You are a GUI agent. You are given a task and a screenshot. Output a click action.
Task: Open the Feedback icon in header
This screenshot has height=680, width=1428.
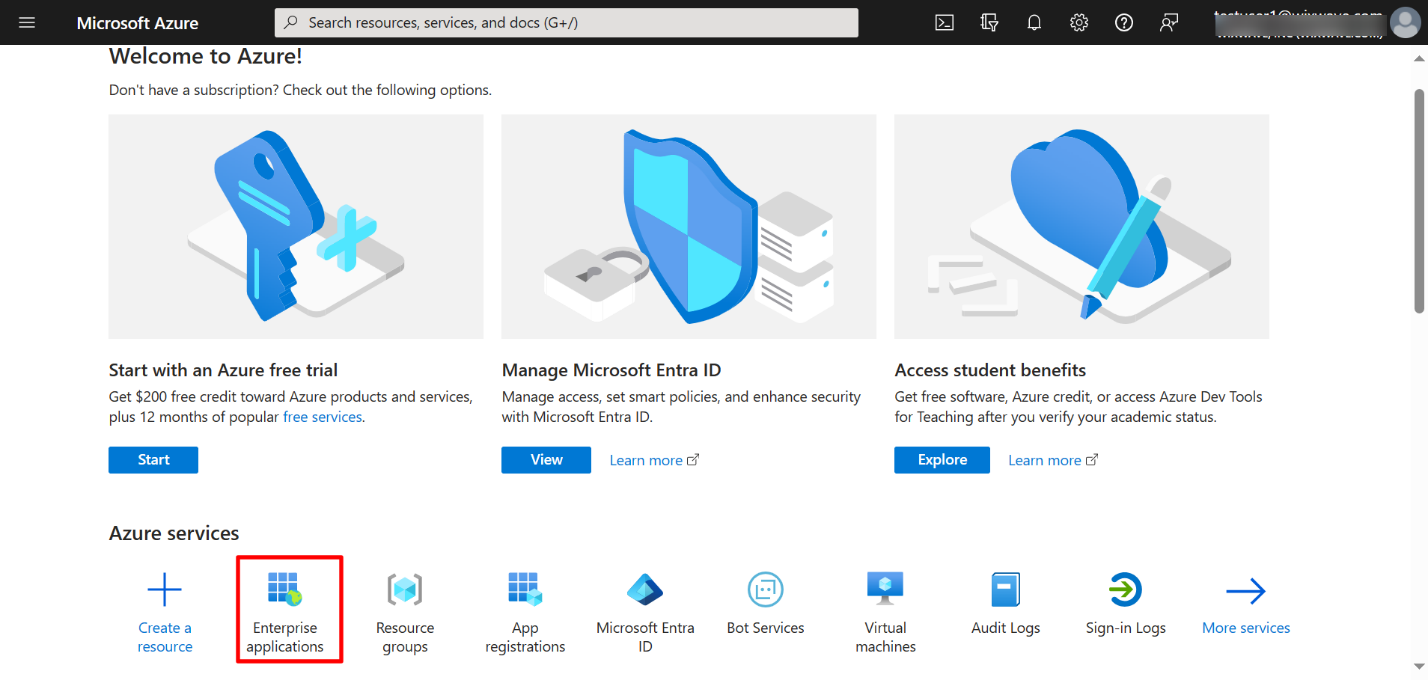1169,22
